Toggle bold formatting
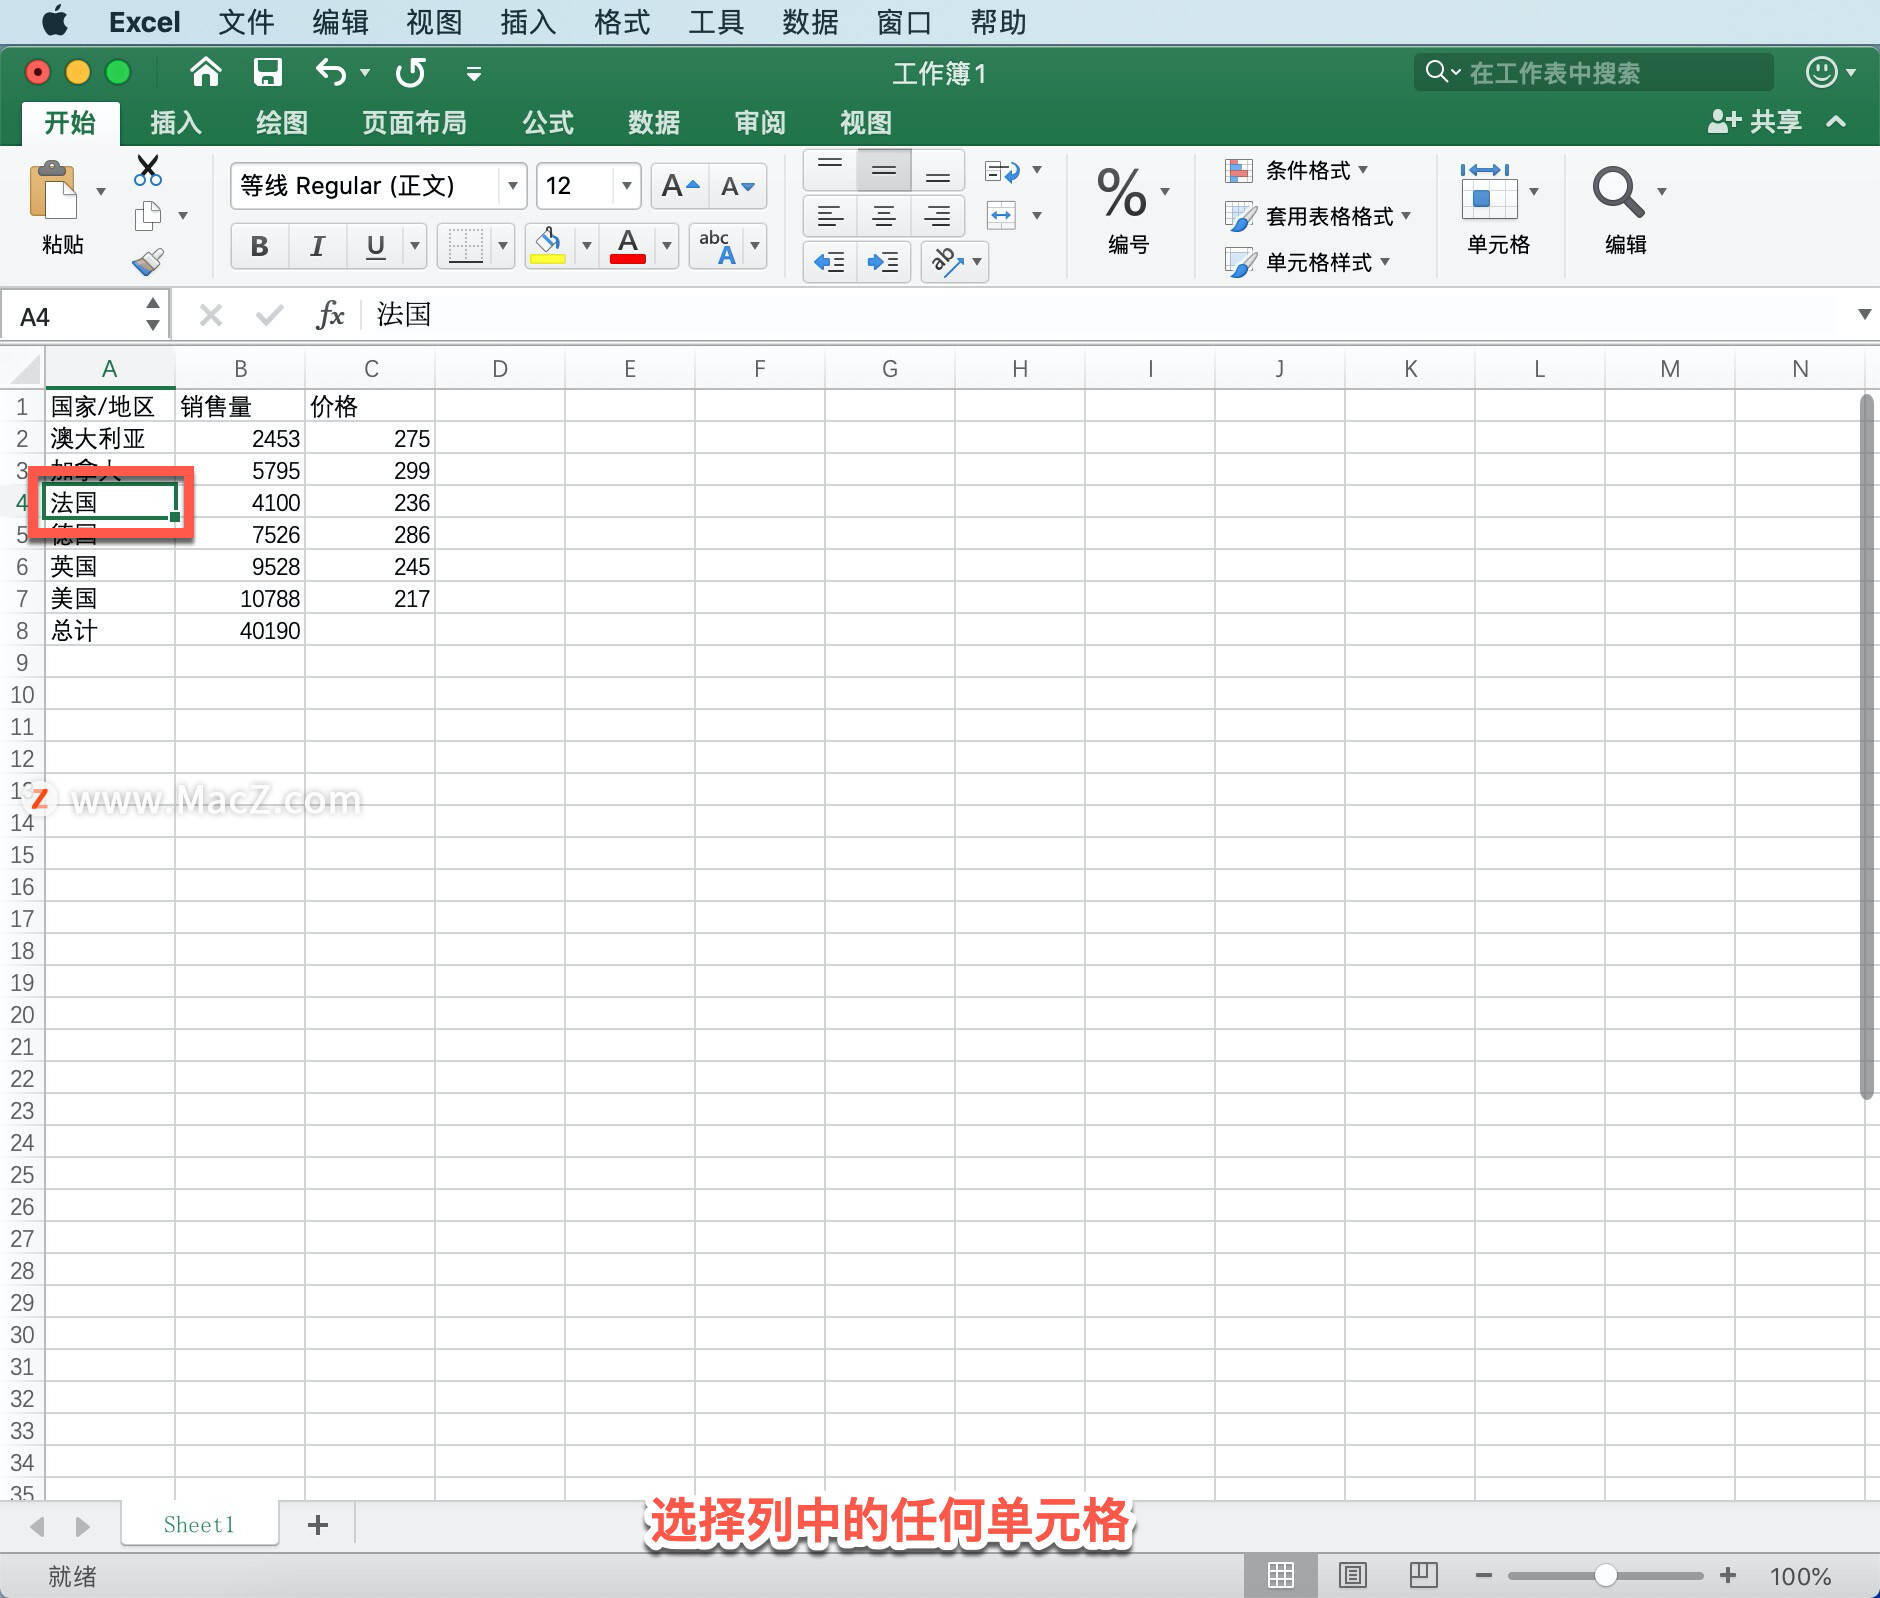The width and height of the screenshot is (1880, 1598). [258, 246]
